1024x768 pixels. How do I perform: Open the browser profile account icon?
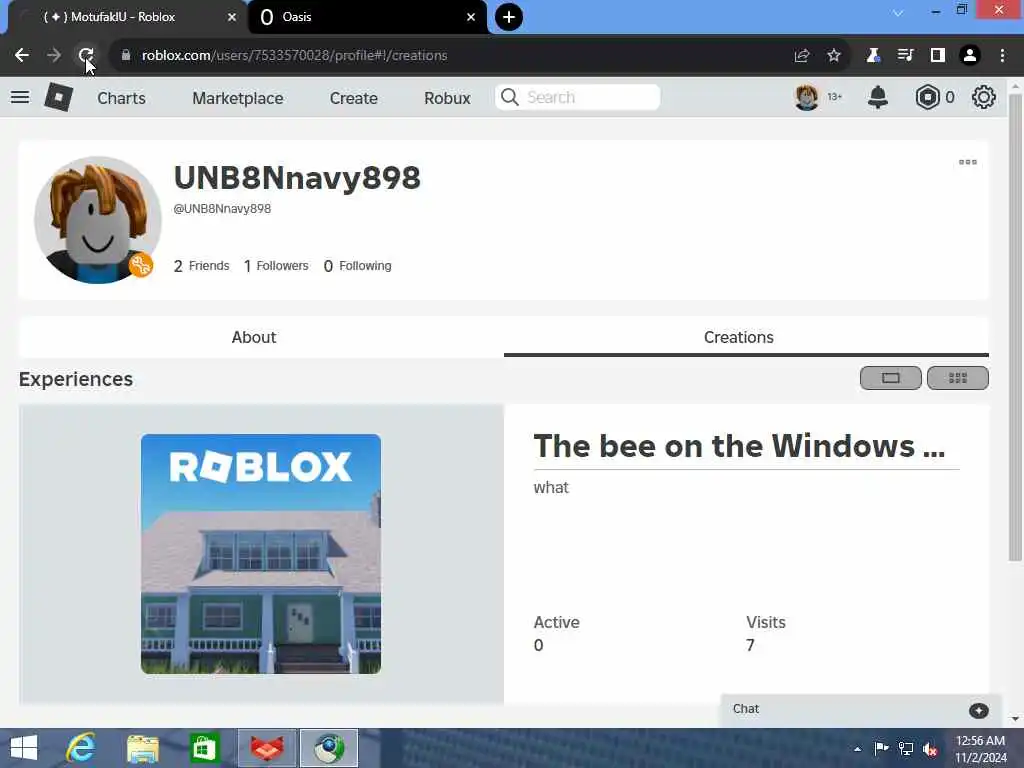tap(970, 56)
